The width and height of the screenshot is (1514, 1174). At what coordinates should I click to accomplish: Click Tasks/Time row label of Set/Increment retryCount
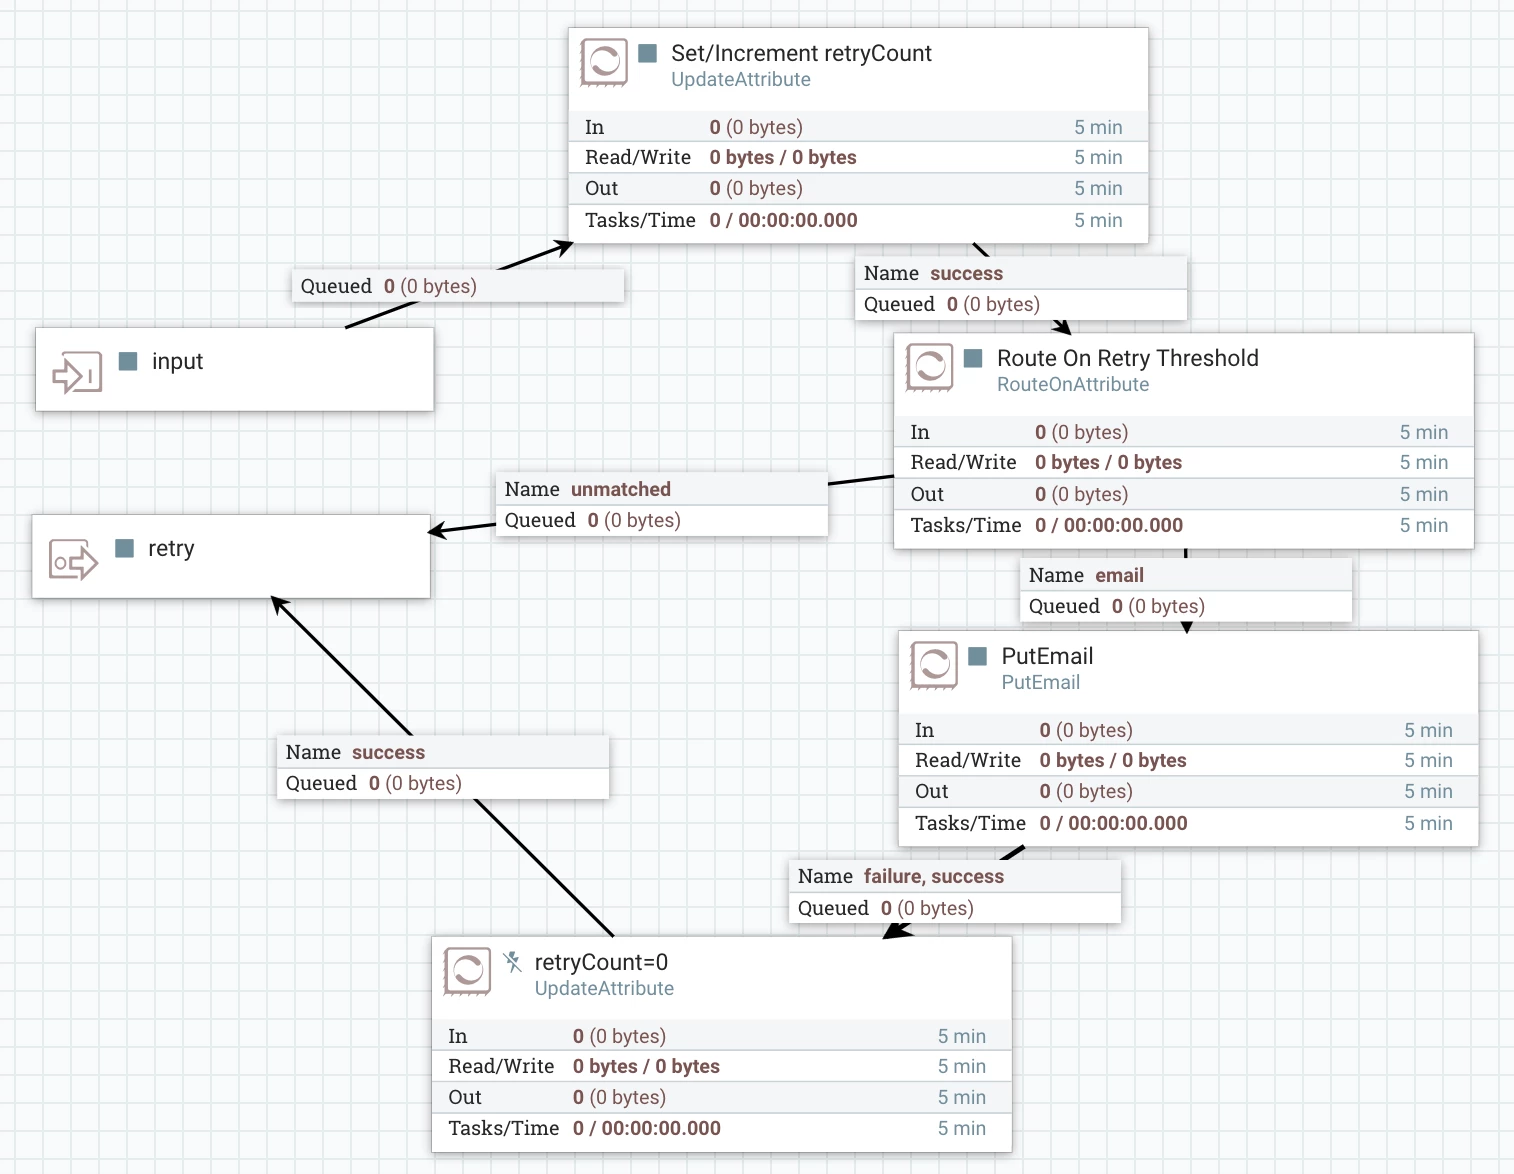click(x=640, y=220)
